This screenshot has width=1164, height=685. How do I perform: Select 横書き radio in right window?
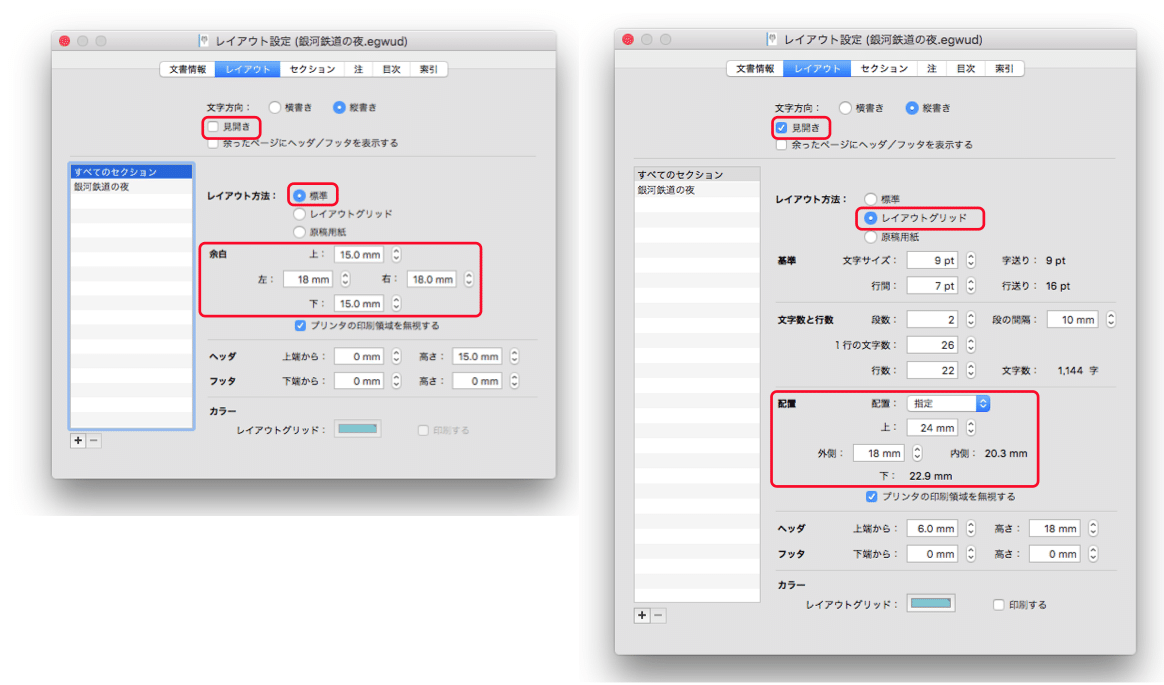846,108
